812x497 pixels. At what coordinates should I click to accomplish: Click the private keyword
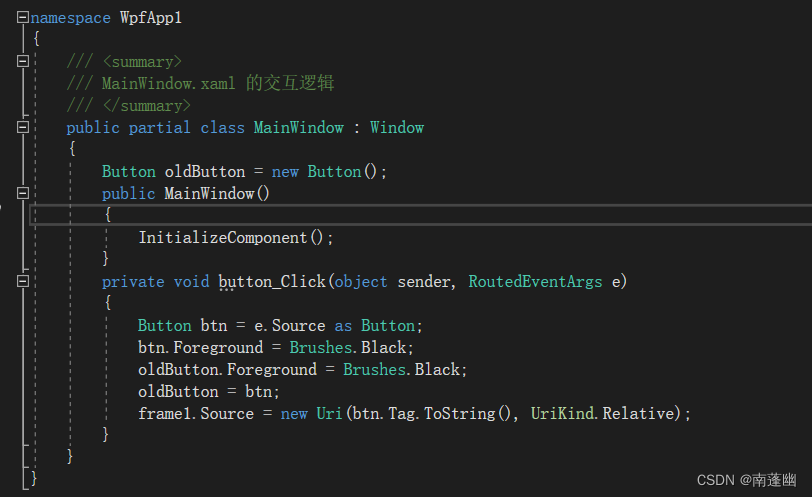[x=133, y=282]
